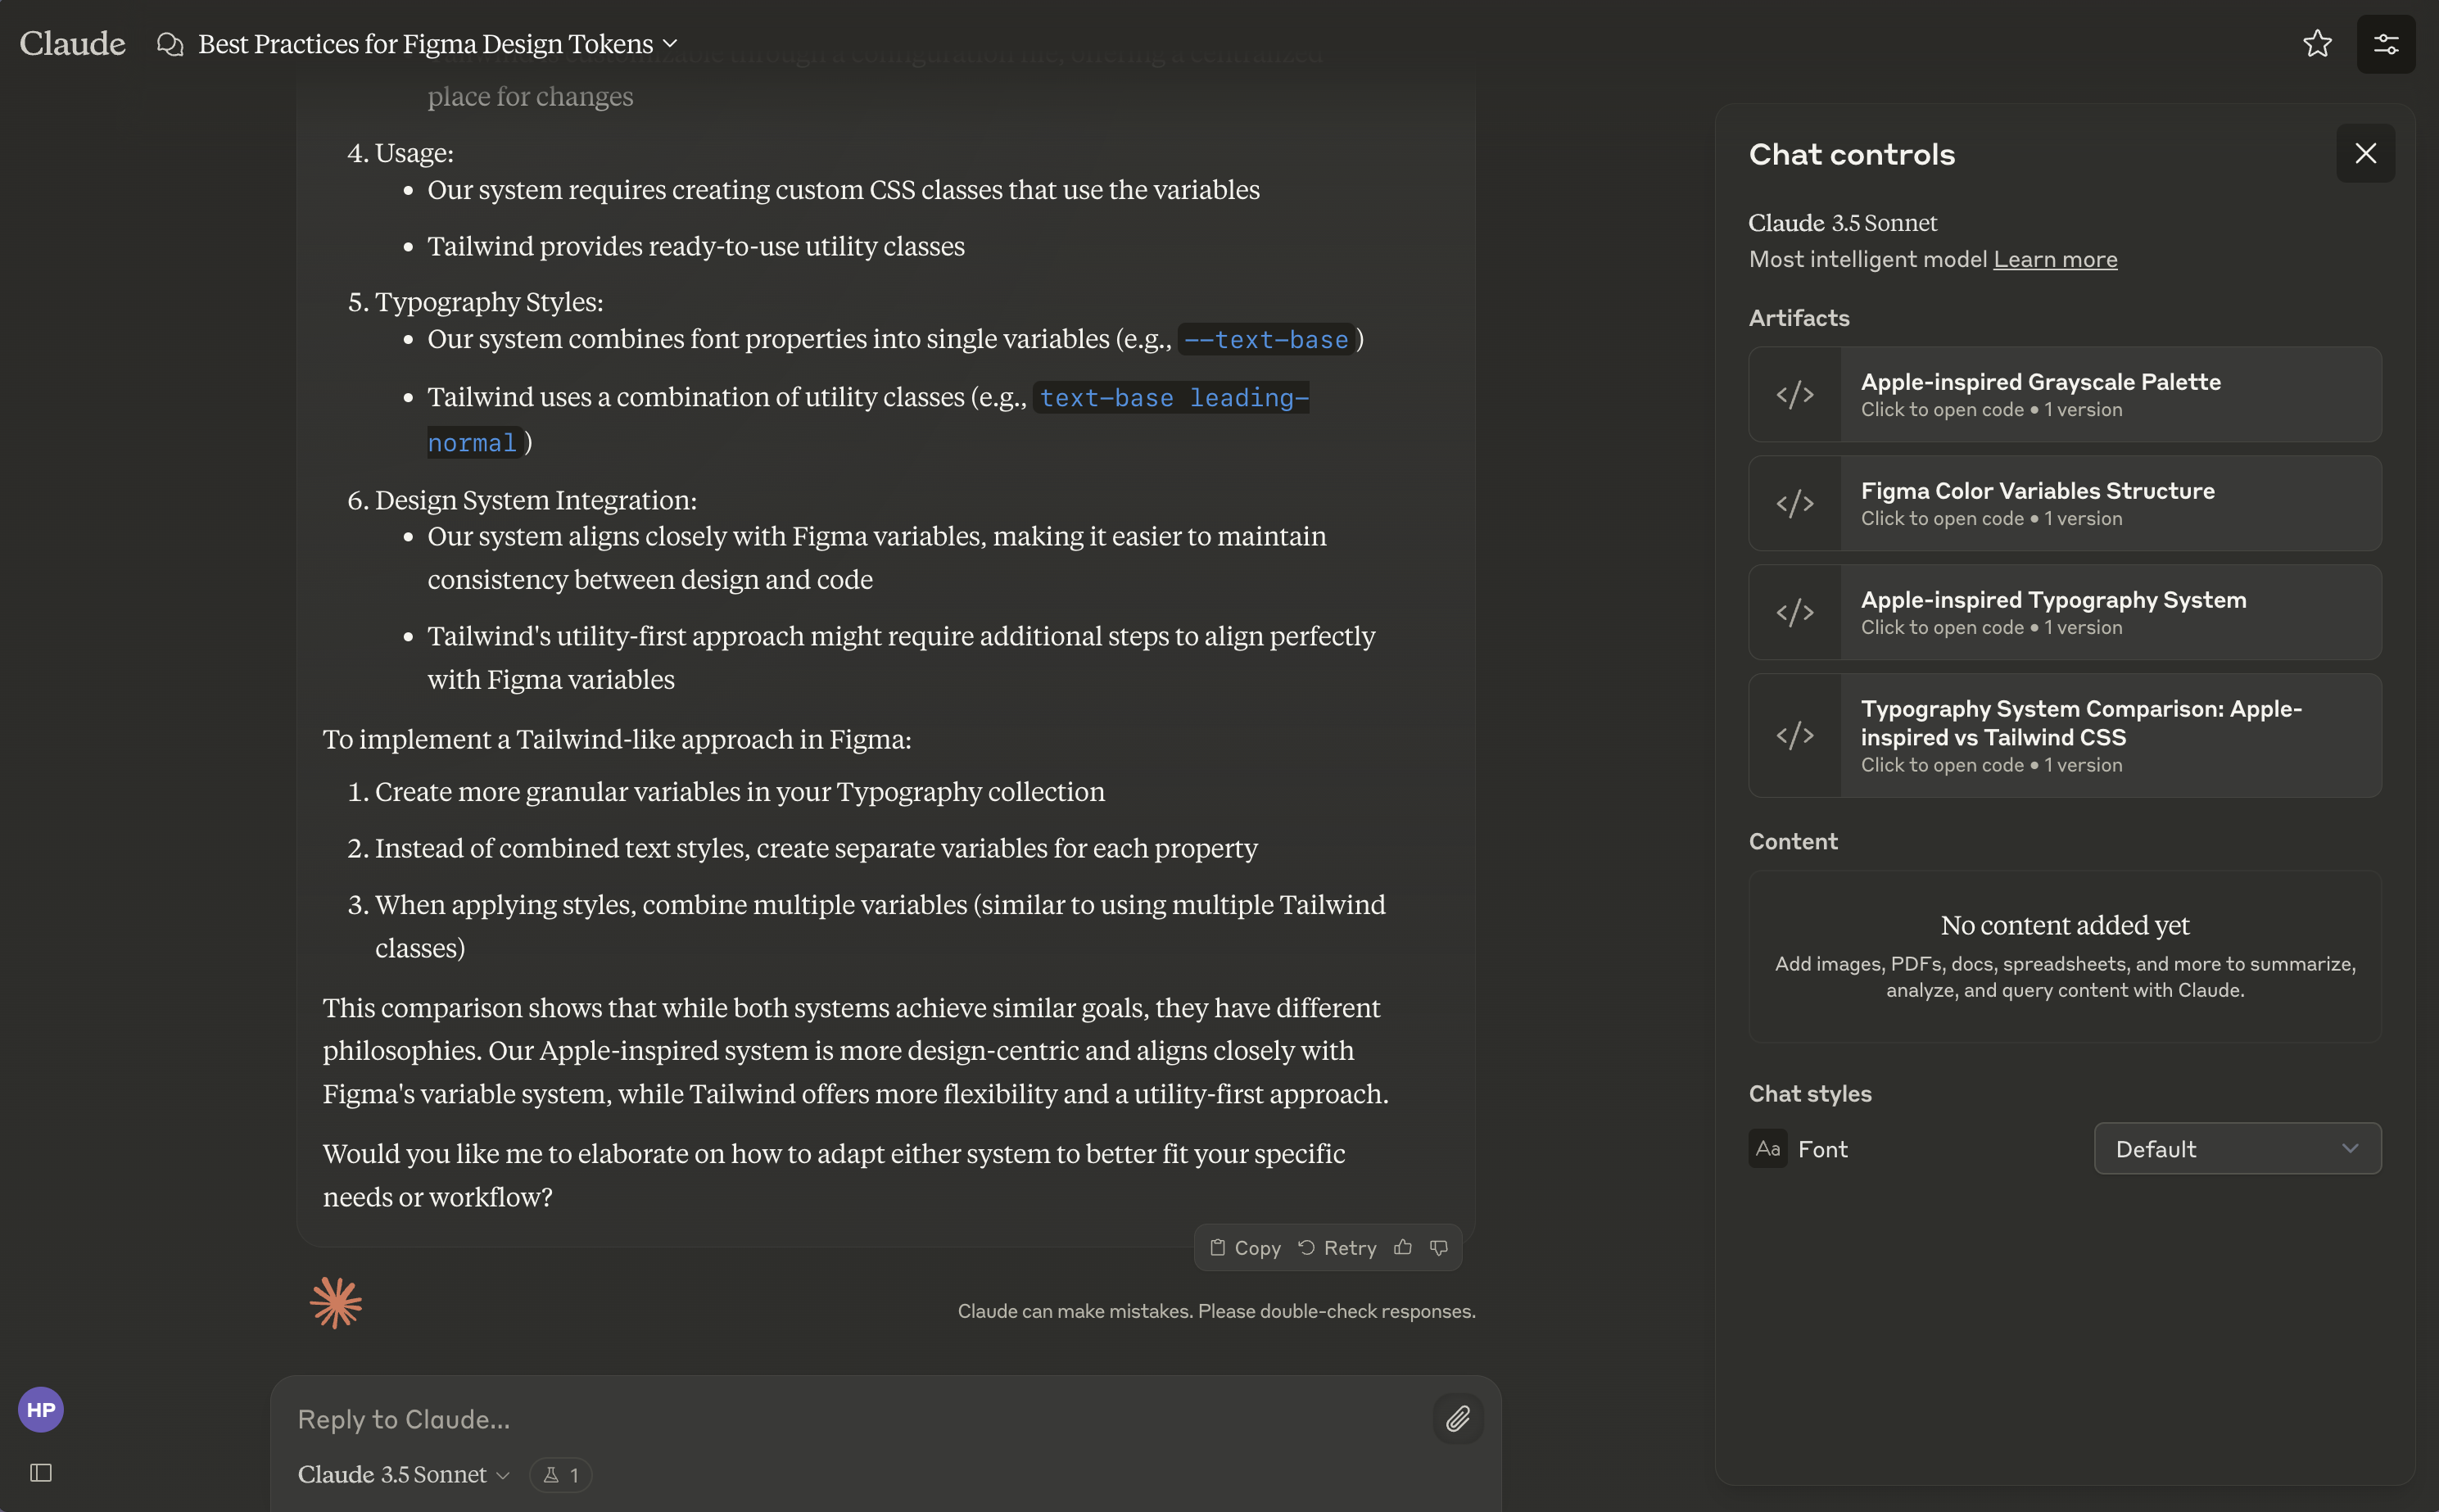The width and height of the screenshot is (2439, 1512).
Task: Click the '5. Typography Styles:' line
Action: tap(475, 302)
